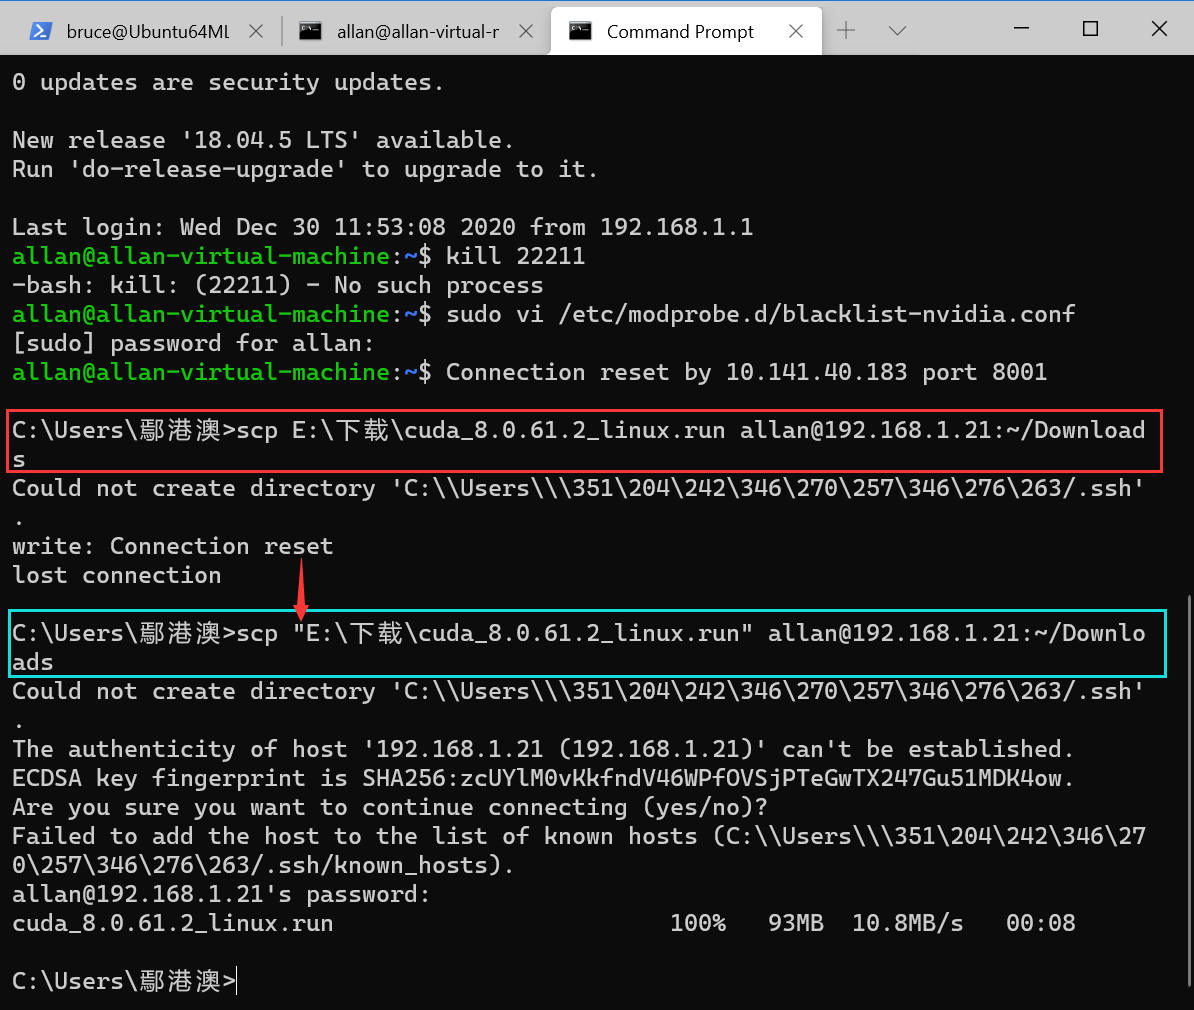Click the '10.8MB/s' transfer speed
The image size is (1194, 1010).
[907, 923]
